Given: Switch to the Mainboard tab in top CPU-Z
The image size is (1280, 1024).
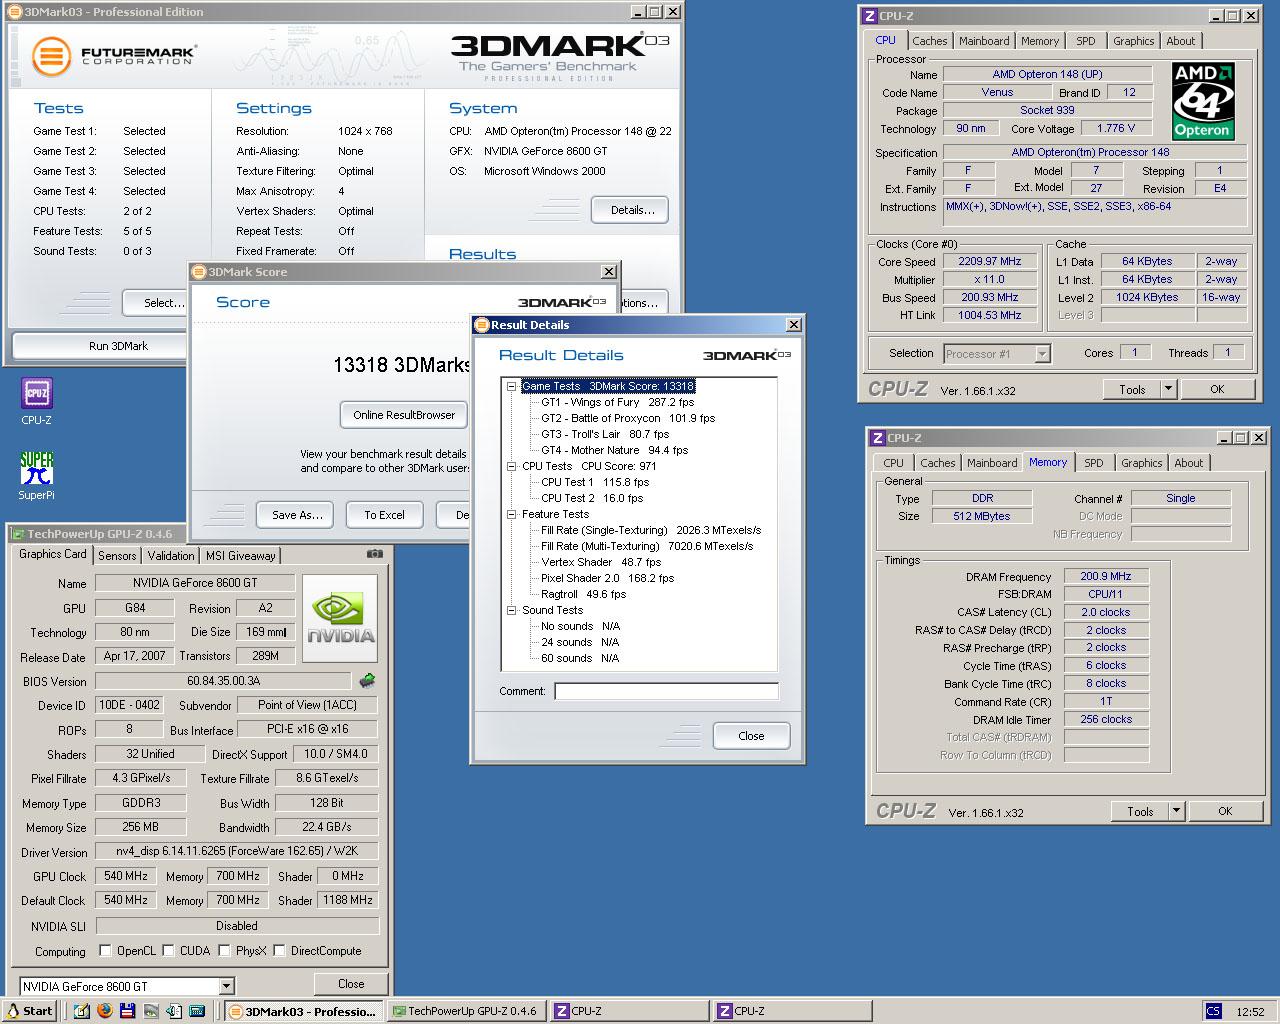Looking at the screenshot, I should coord(984,41).
